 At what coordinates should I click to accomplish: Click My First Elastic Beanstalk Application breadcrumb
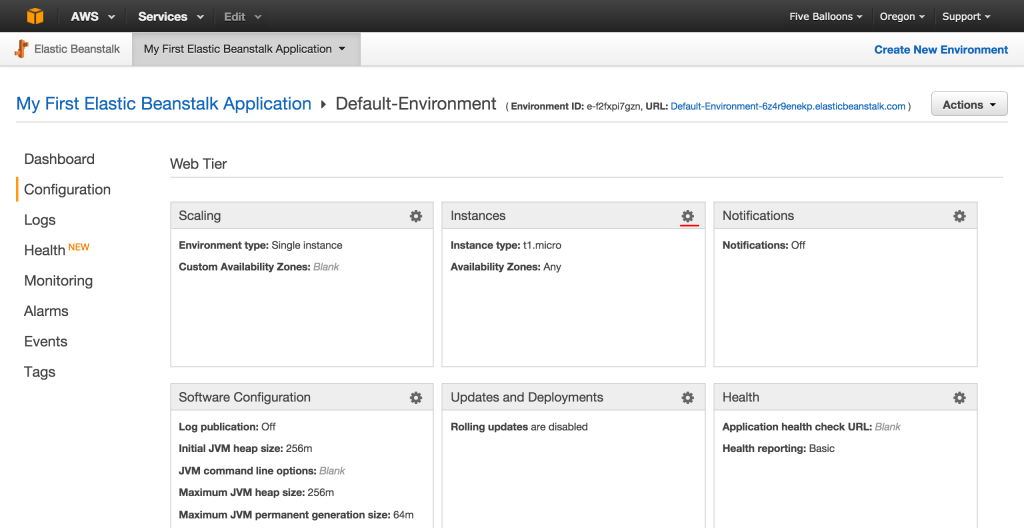[x=164, y=104]
